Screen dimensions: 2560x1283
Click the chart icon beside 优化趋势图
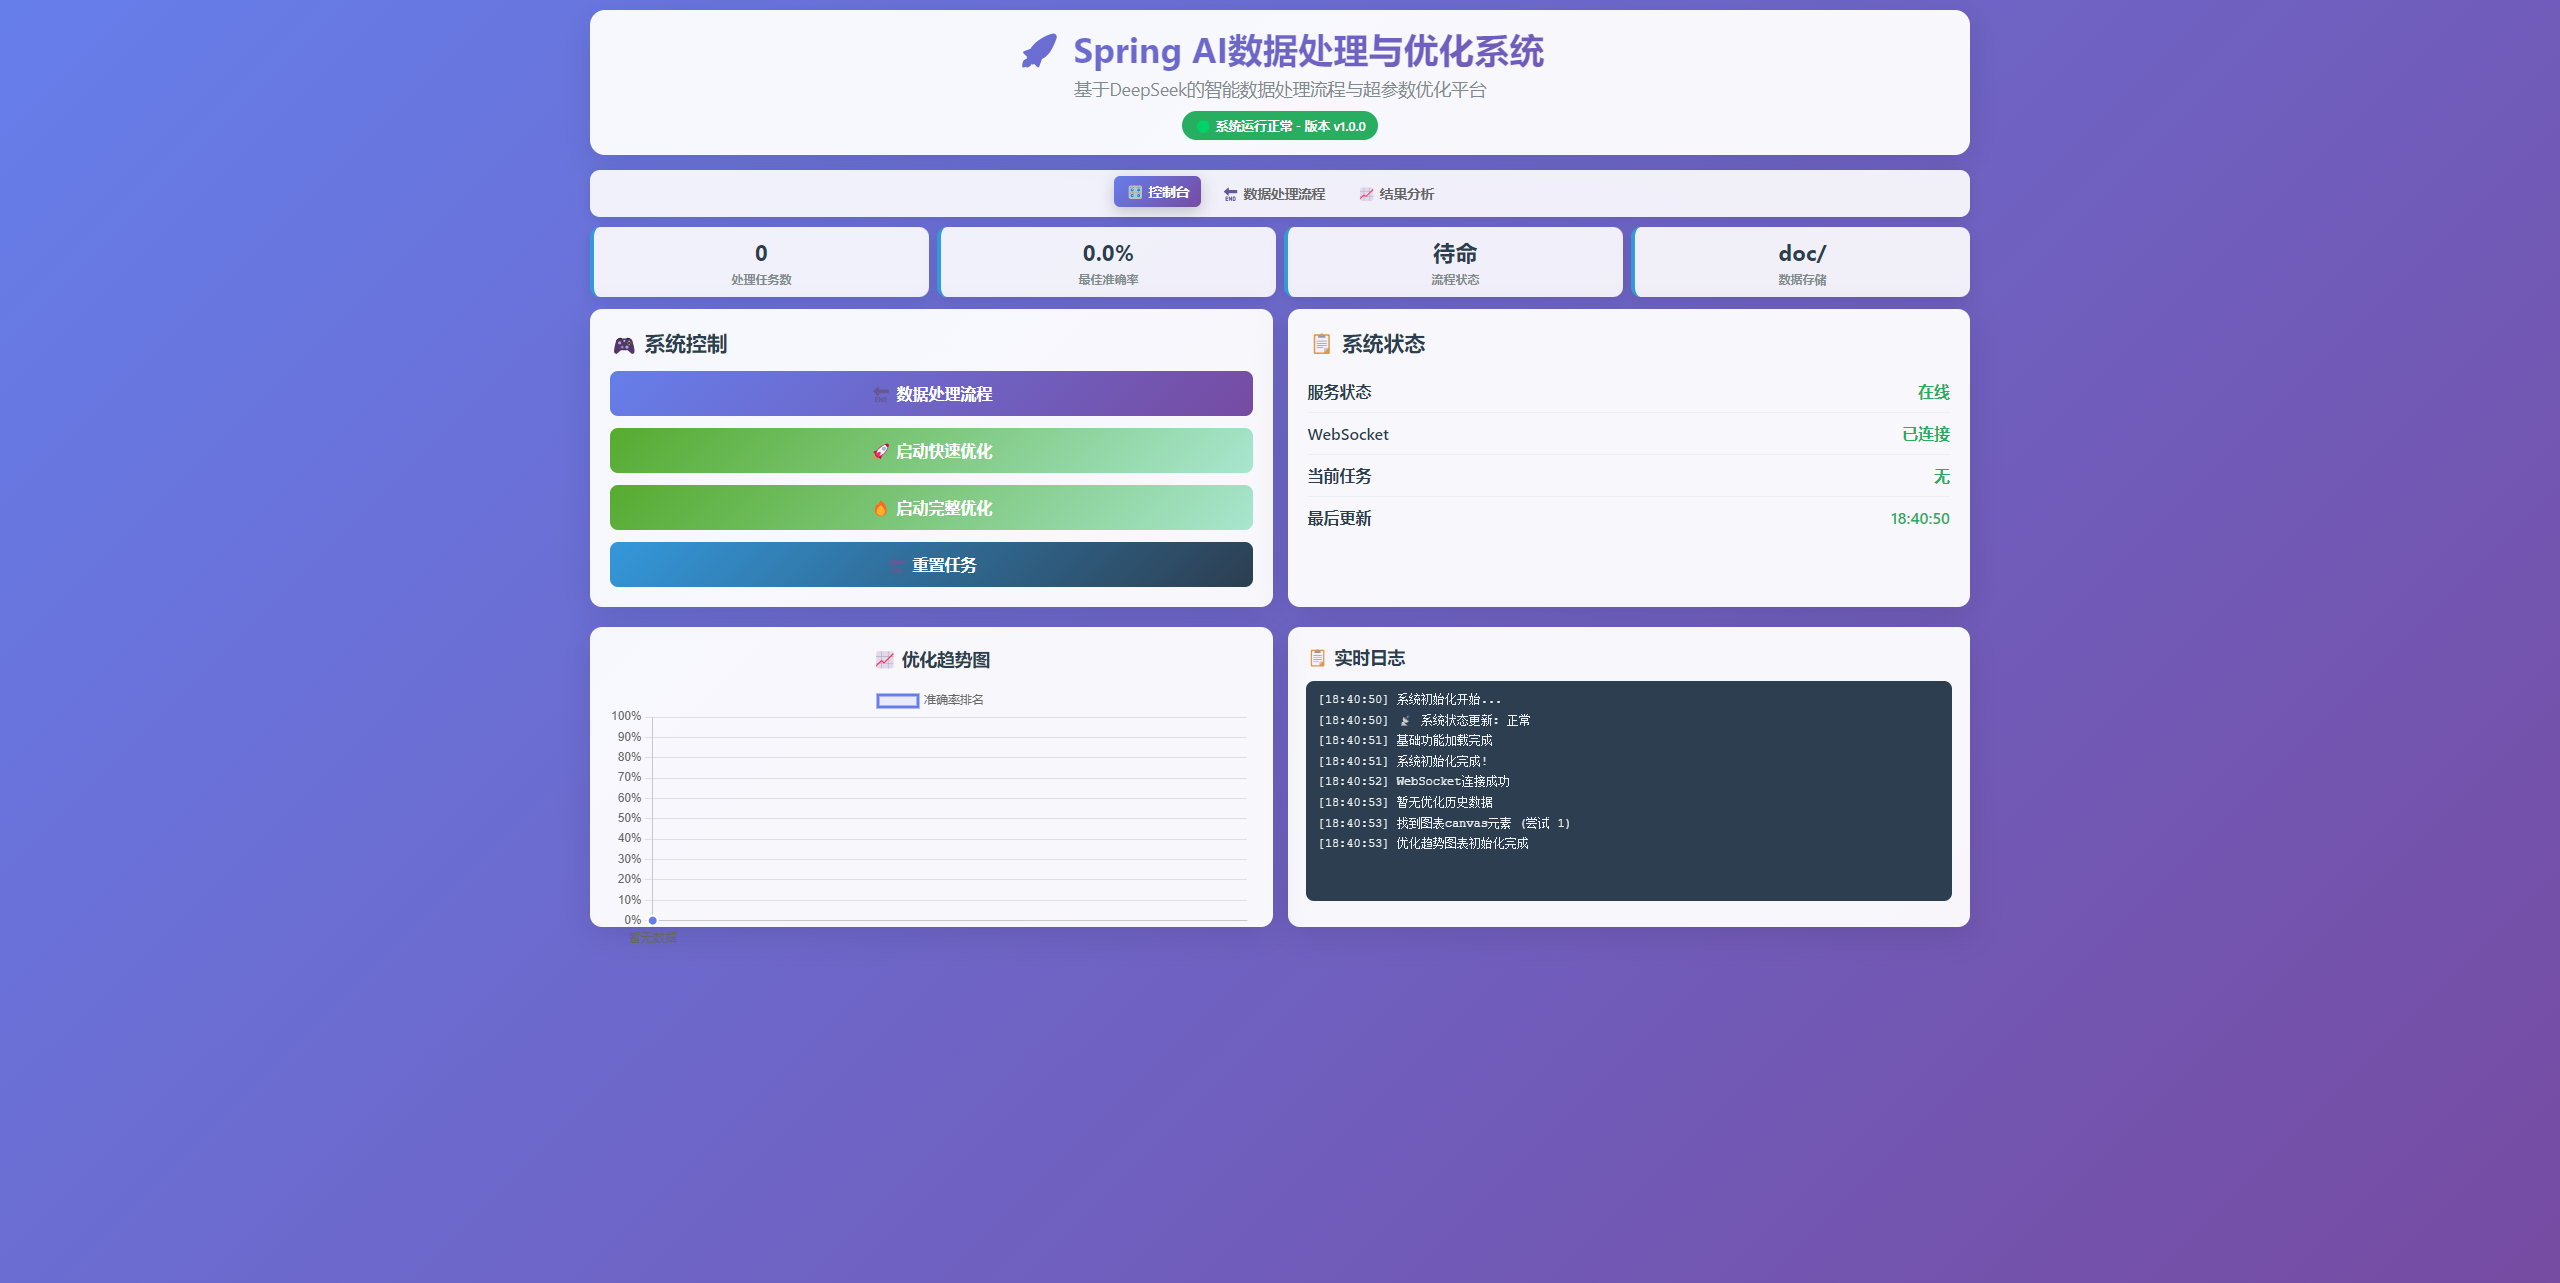click(x=884, y=660)
